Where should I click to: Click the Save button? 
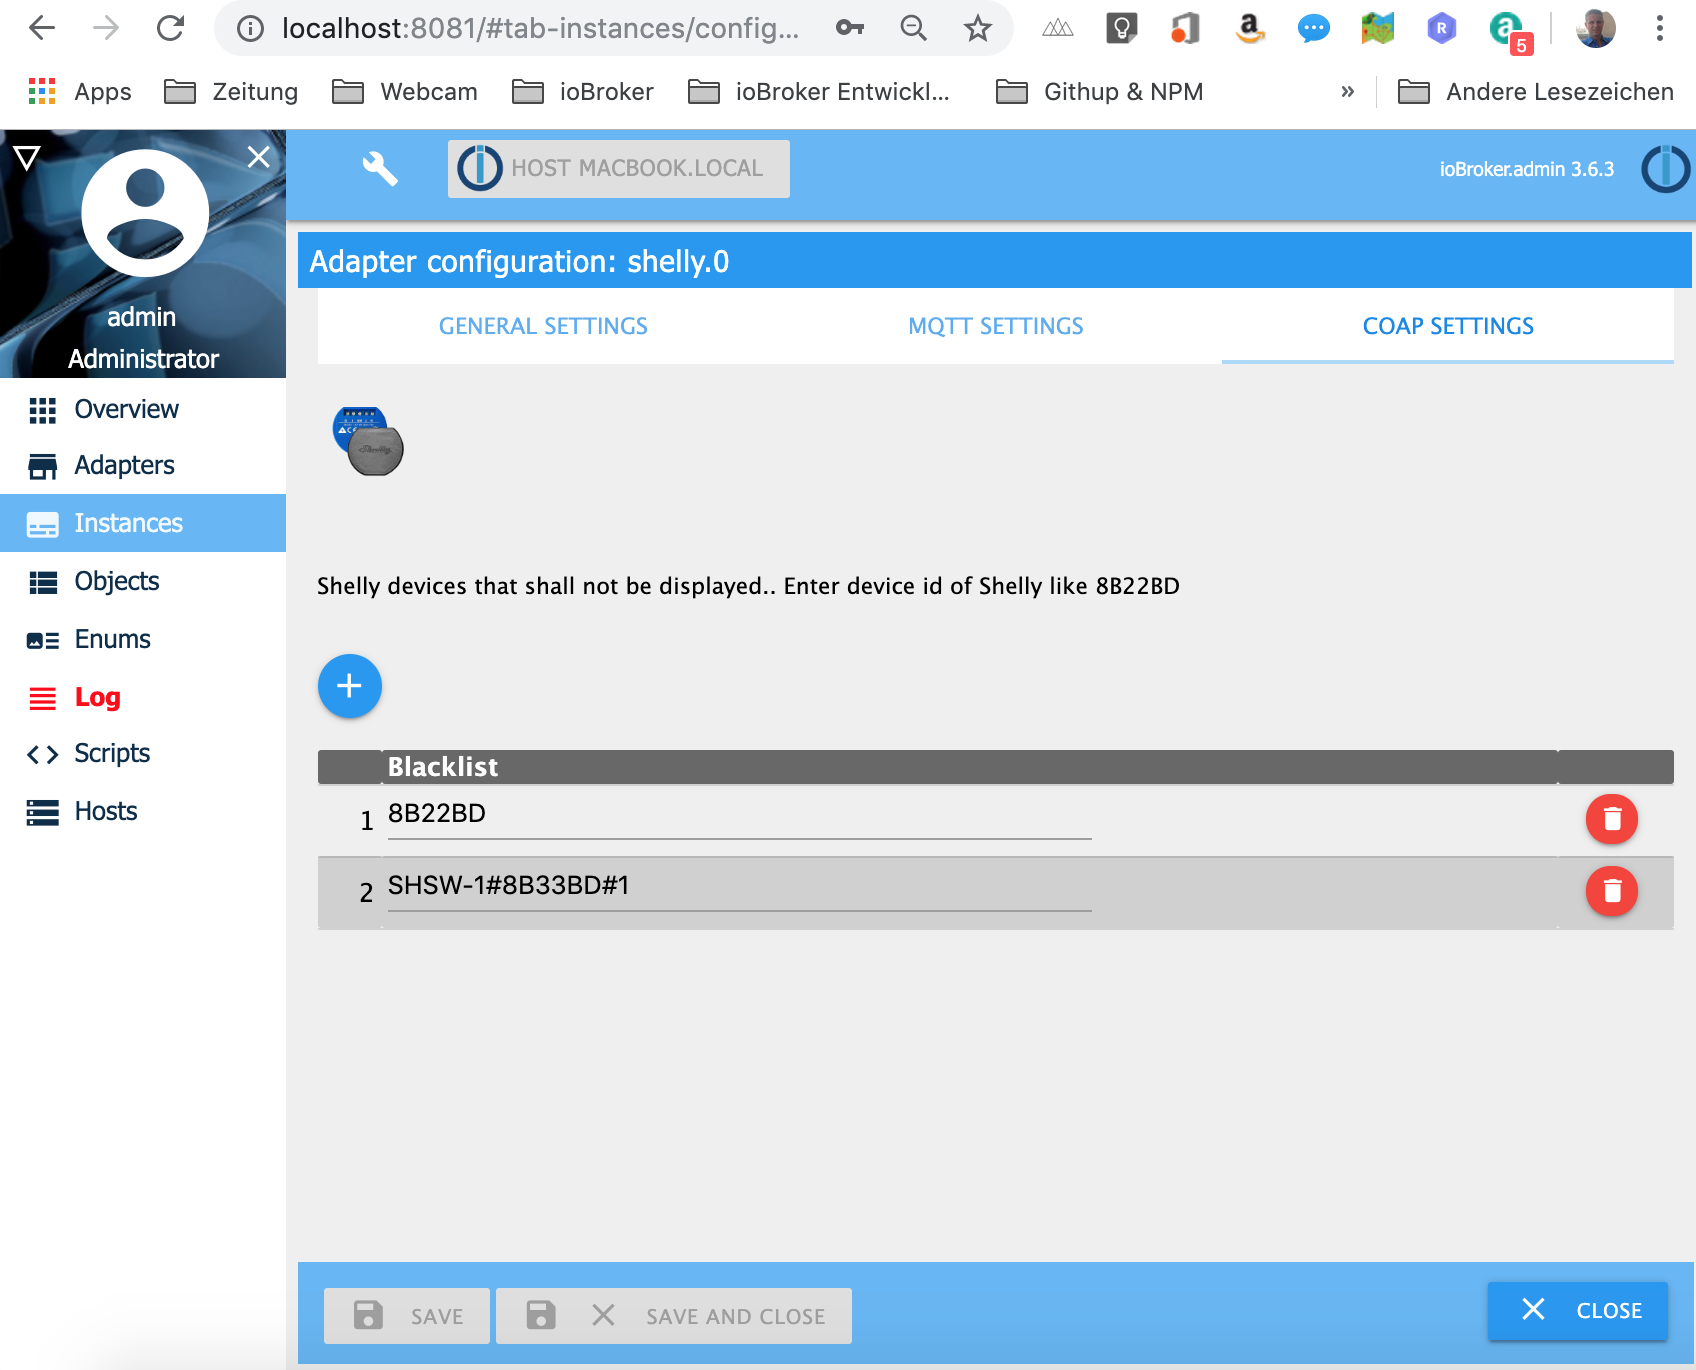pyautogui.click(x=407, y=1316)
